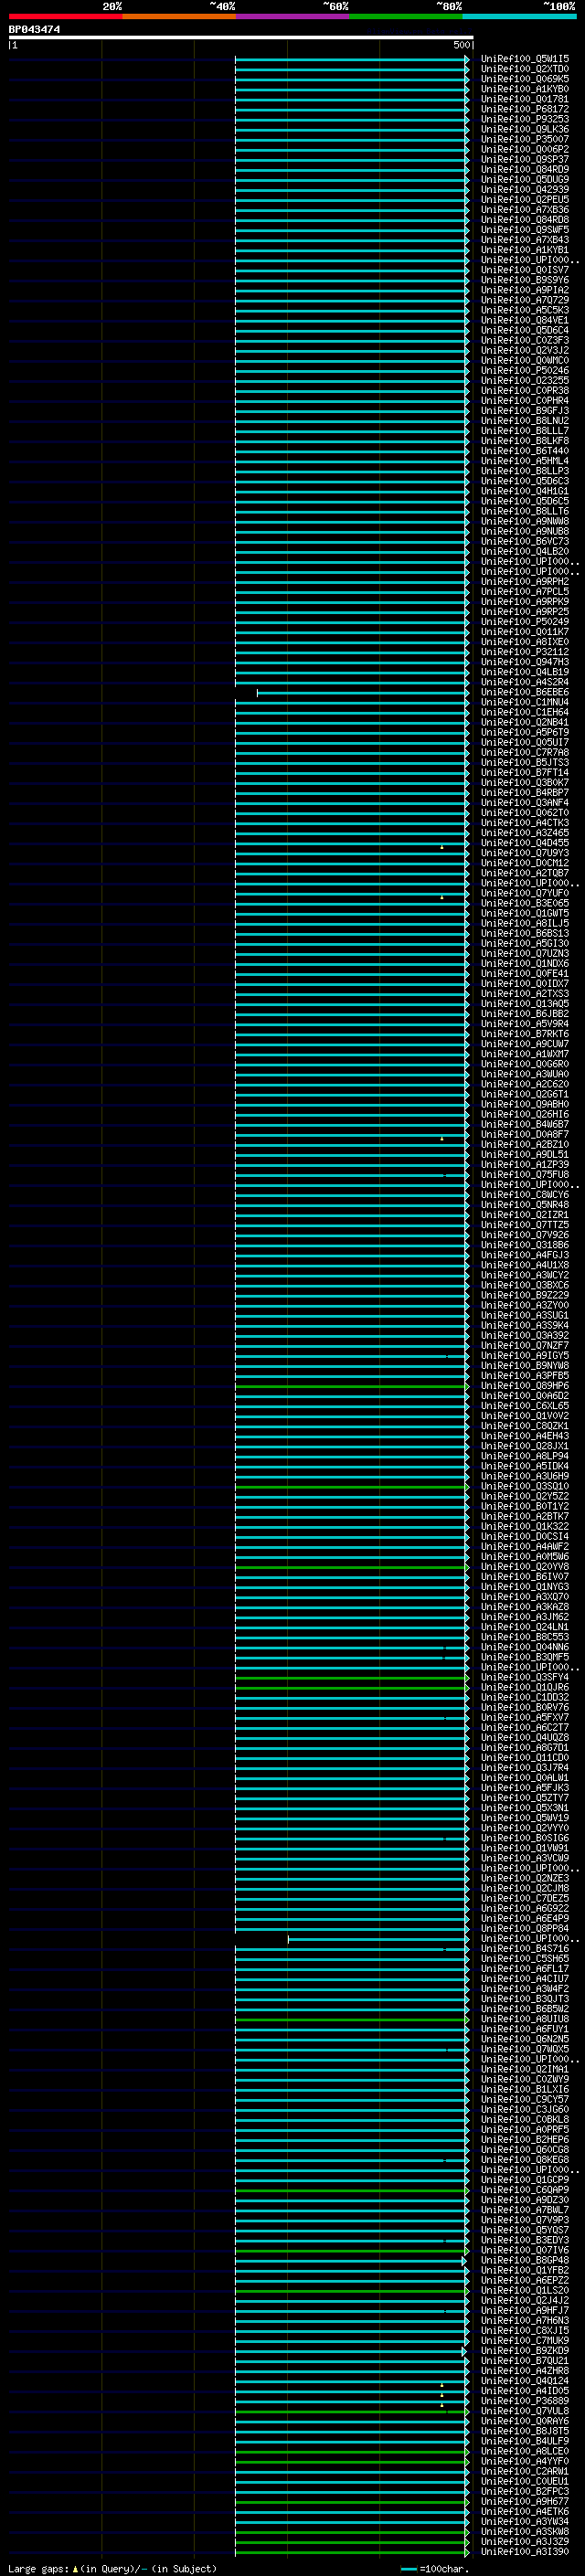The height and width of the screenshot is (2576, 585).
Task: Select label UniRef100_A9NUB8
Action: click(x=525, y=531)
